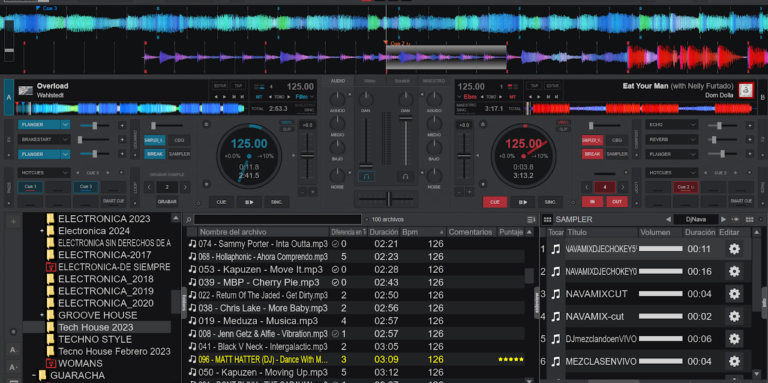Click the Overload track cover art
The image size is (768, 383).
pos(25,91)
